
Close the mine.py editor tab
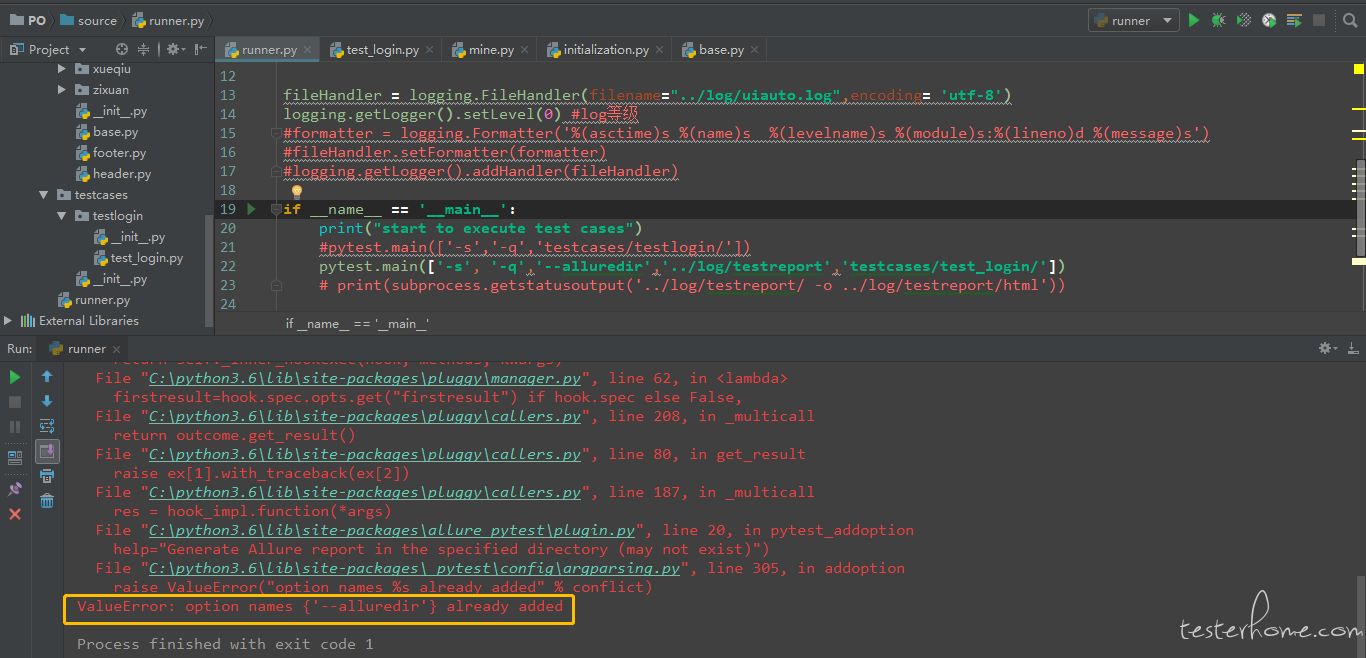[x=525, y=50]
